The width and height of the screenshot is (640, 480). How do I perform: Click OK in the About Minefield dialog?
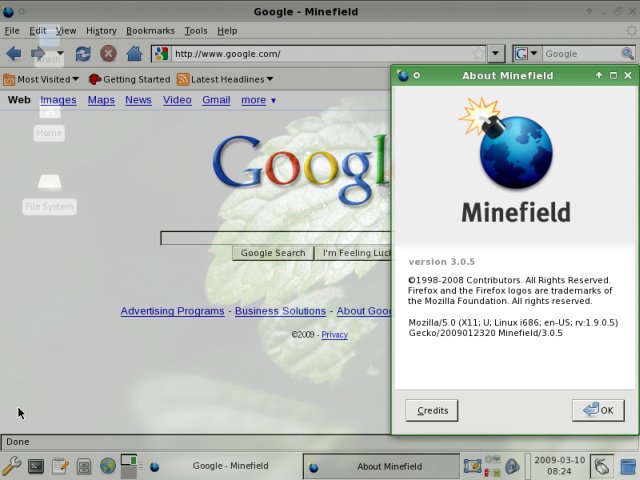coord(598,410)
